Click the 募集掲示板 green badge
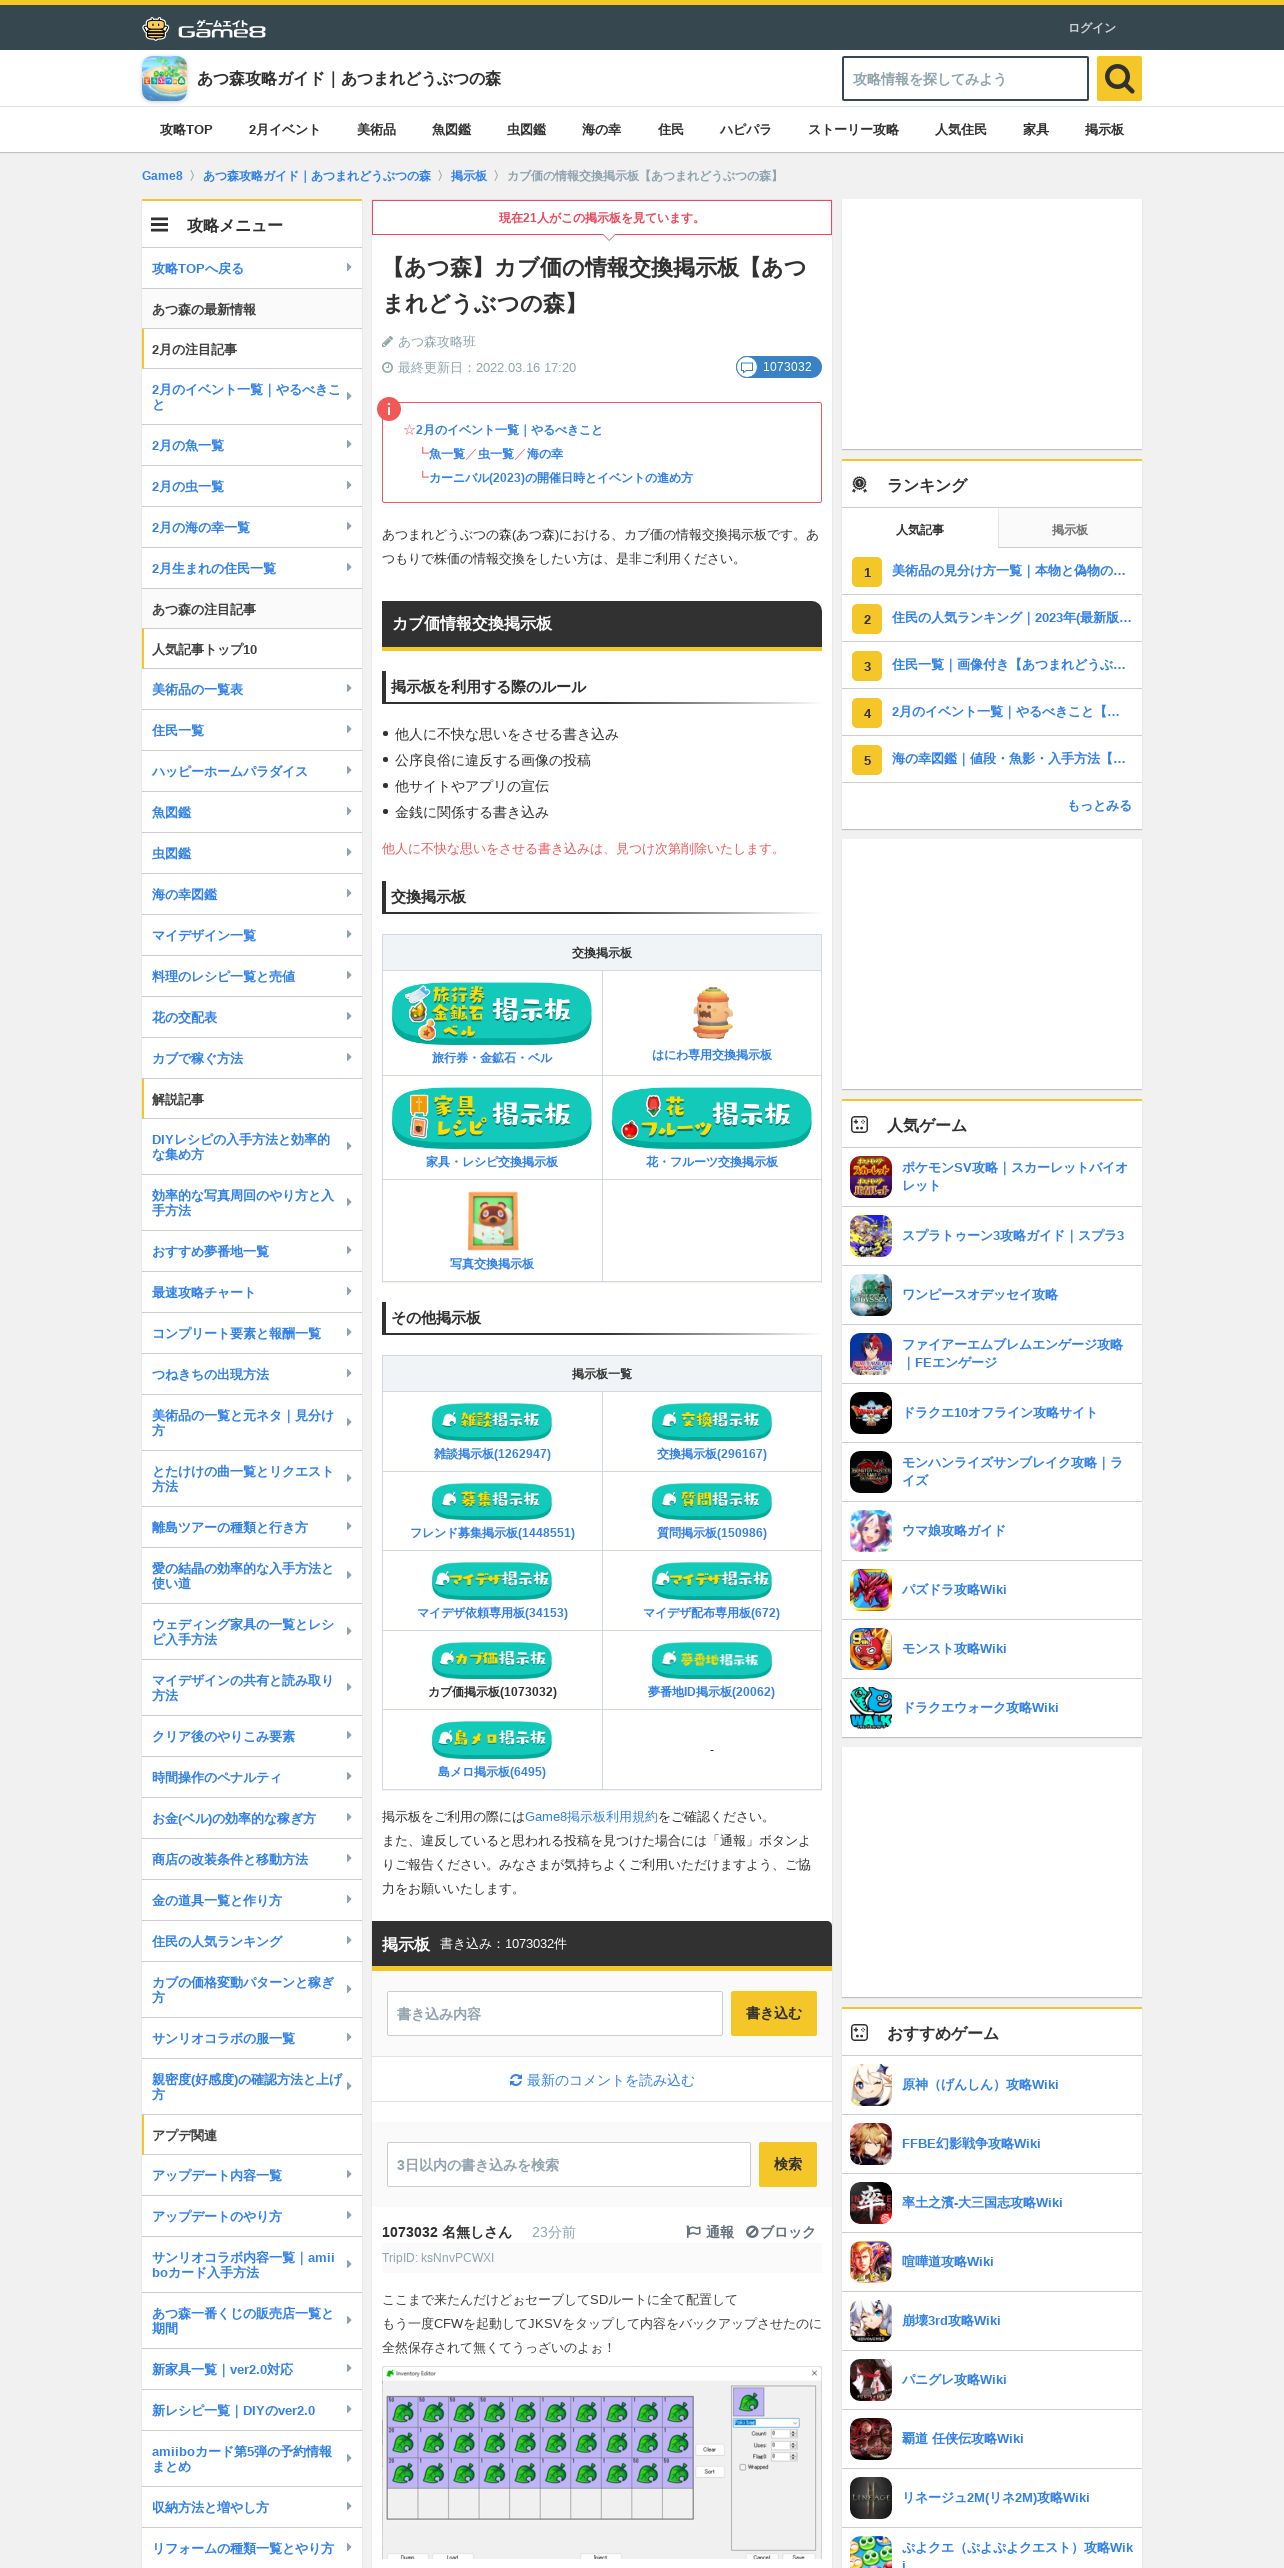The image size is (1284, 2568). (x=492, y=1500)
